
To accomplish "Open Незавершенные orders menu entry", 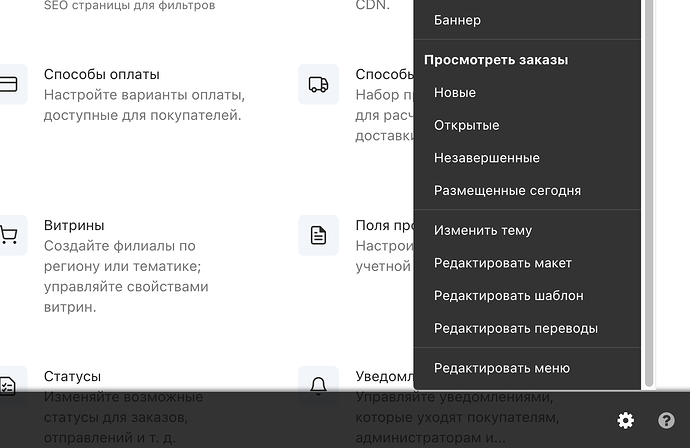I will [x=527, y=158].
